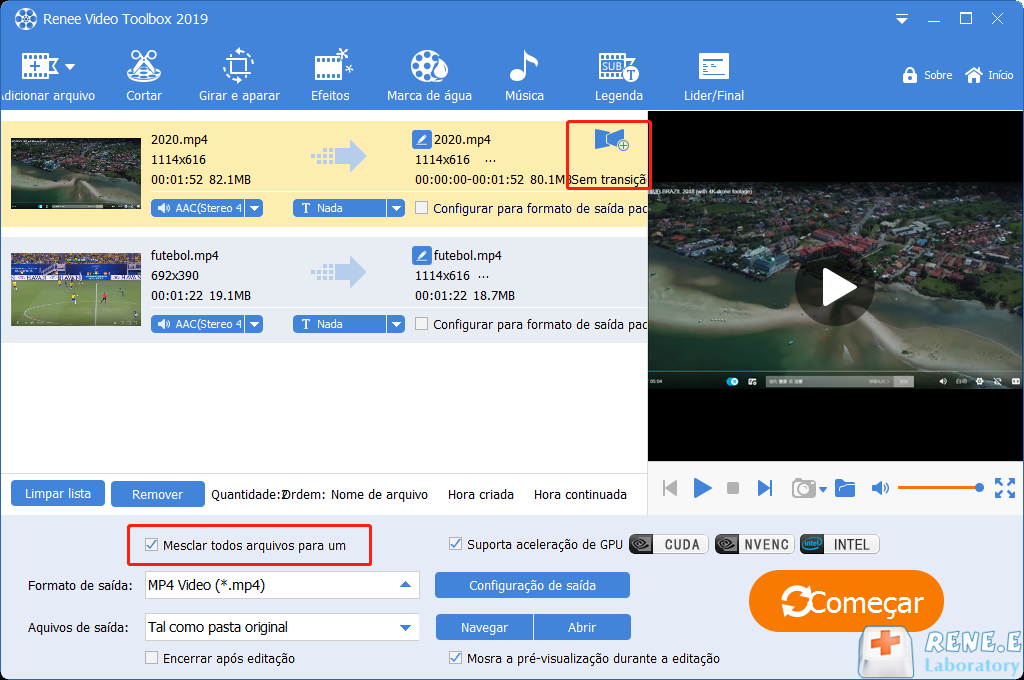Enable Encerrar após editação checkbox
The image size is (1024, 680).
pos(152,658)
